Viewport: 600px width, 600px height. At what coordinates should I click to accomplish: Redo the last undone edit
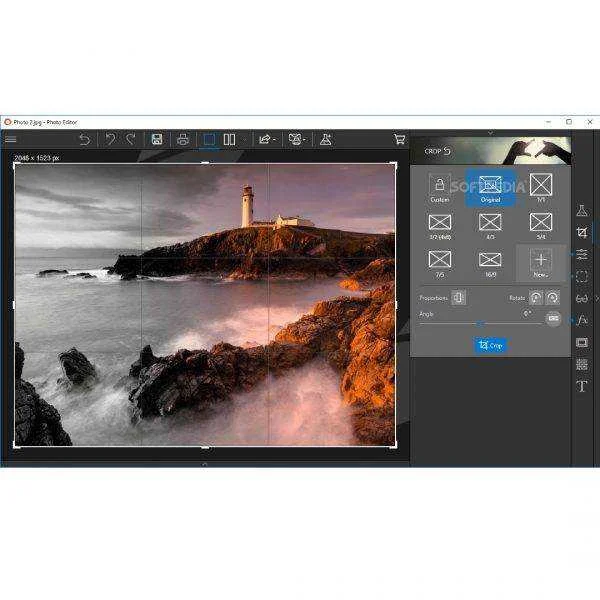[131, 139]
